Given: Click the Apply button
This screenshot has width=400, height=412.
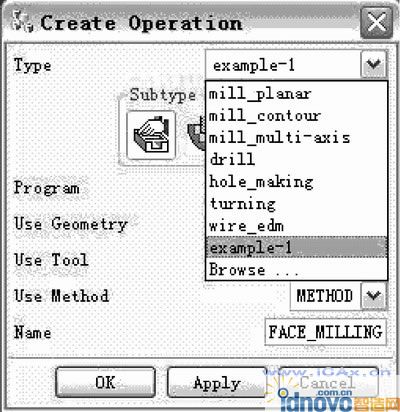Looking at the screenshot, I should tap(217, 382).
